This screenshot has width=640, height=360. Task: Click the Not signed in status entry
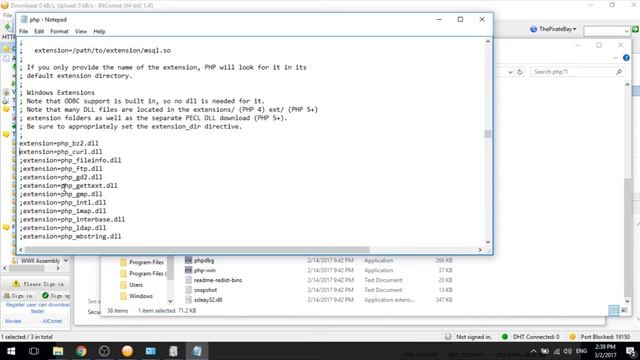coord(469,337)
